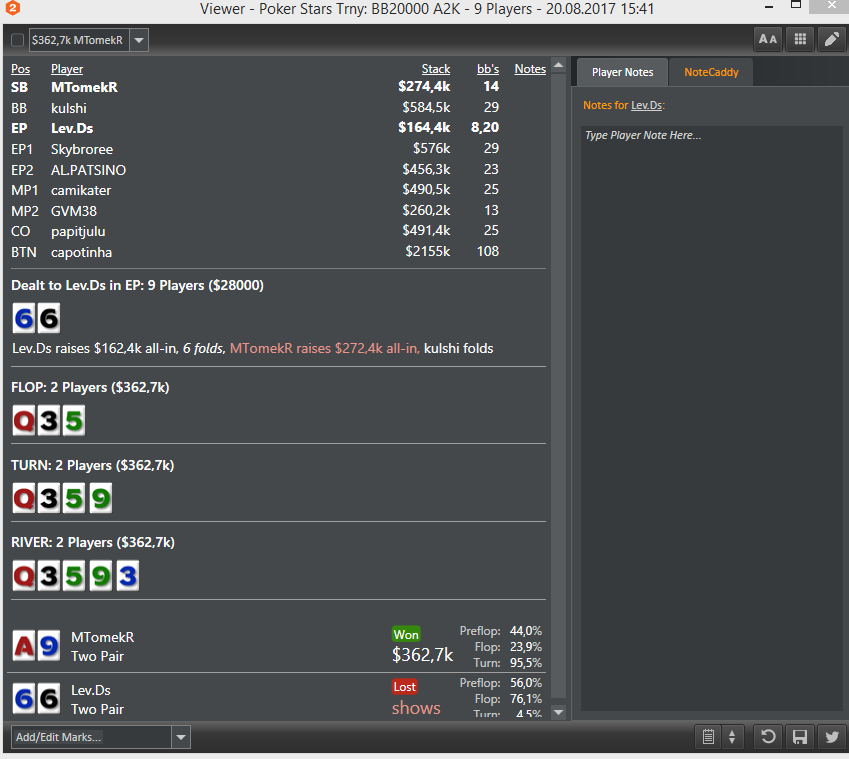Click the red Ace card beside MTomekR's result
The height and width of the screenshot is (759, 849).
[x=24, y=646]
